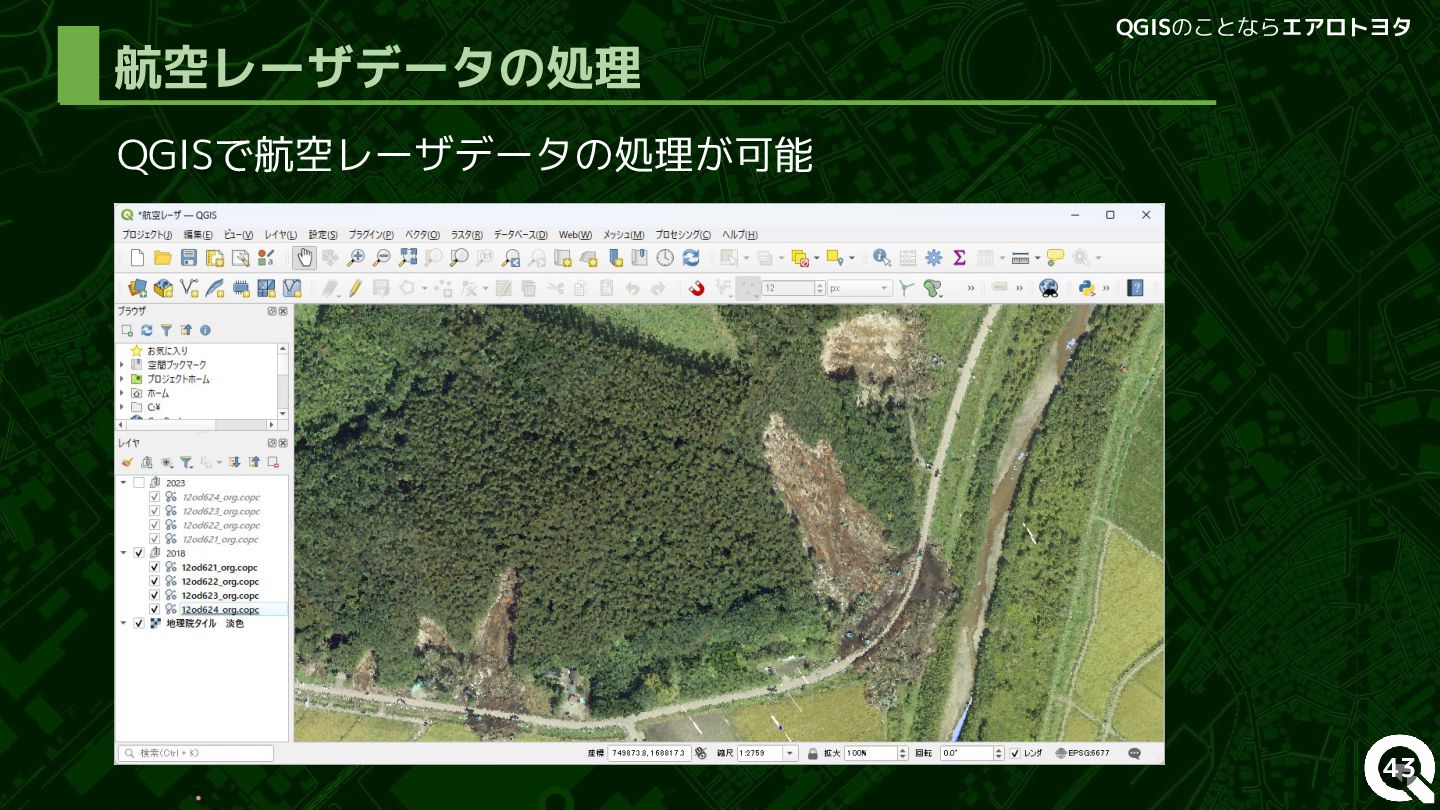Click the New Shapefile Layer icon
The width and height of the screenshot is (1440, 810).
(189, 288)
